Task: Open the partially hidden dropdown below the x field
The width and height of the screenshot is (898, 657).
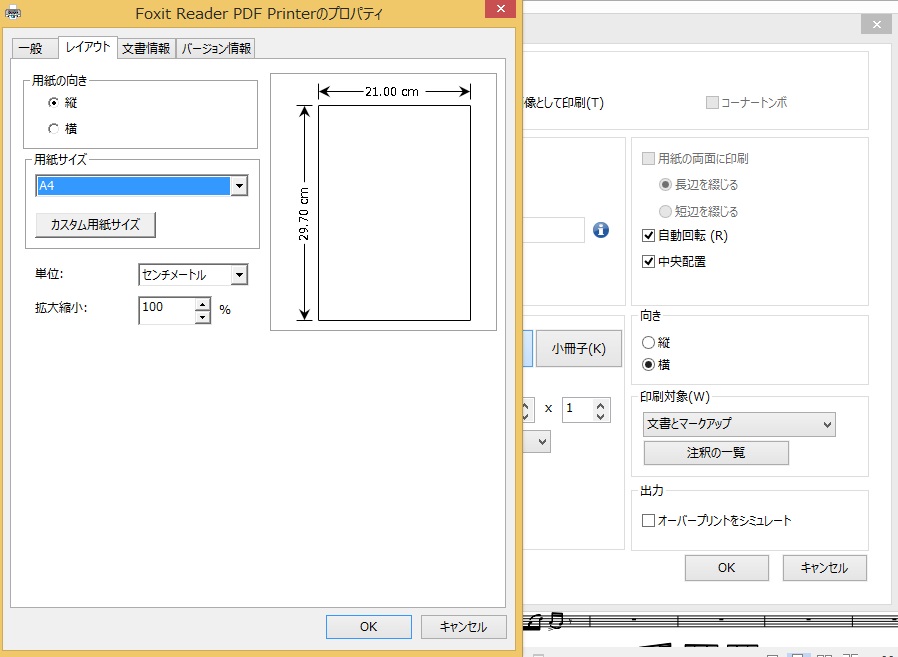Action: (537, 442)
